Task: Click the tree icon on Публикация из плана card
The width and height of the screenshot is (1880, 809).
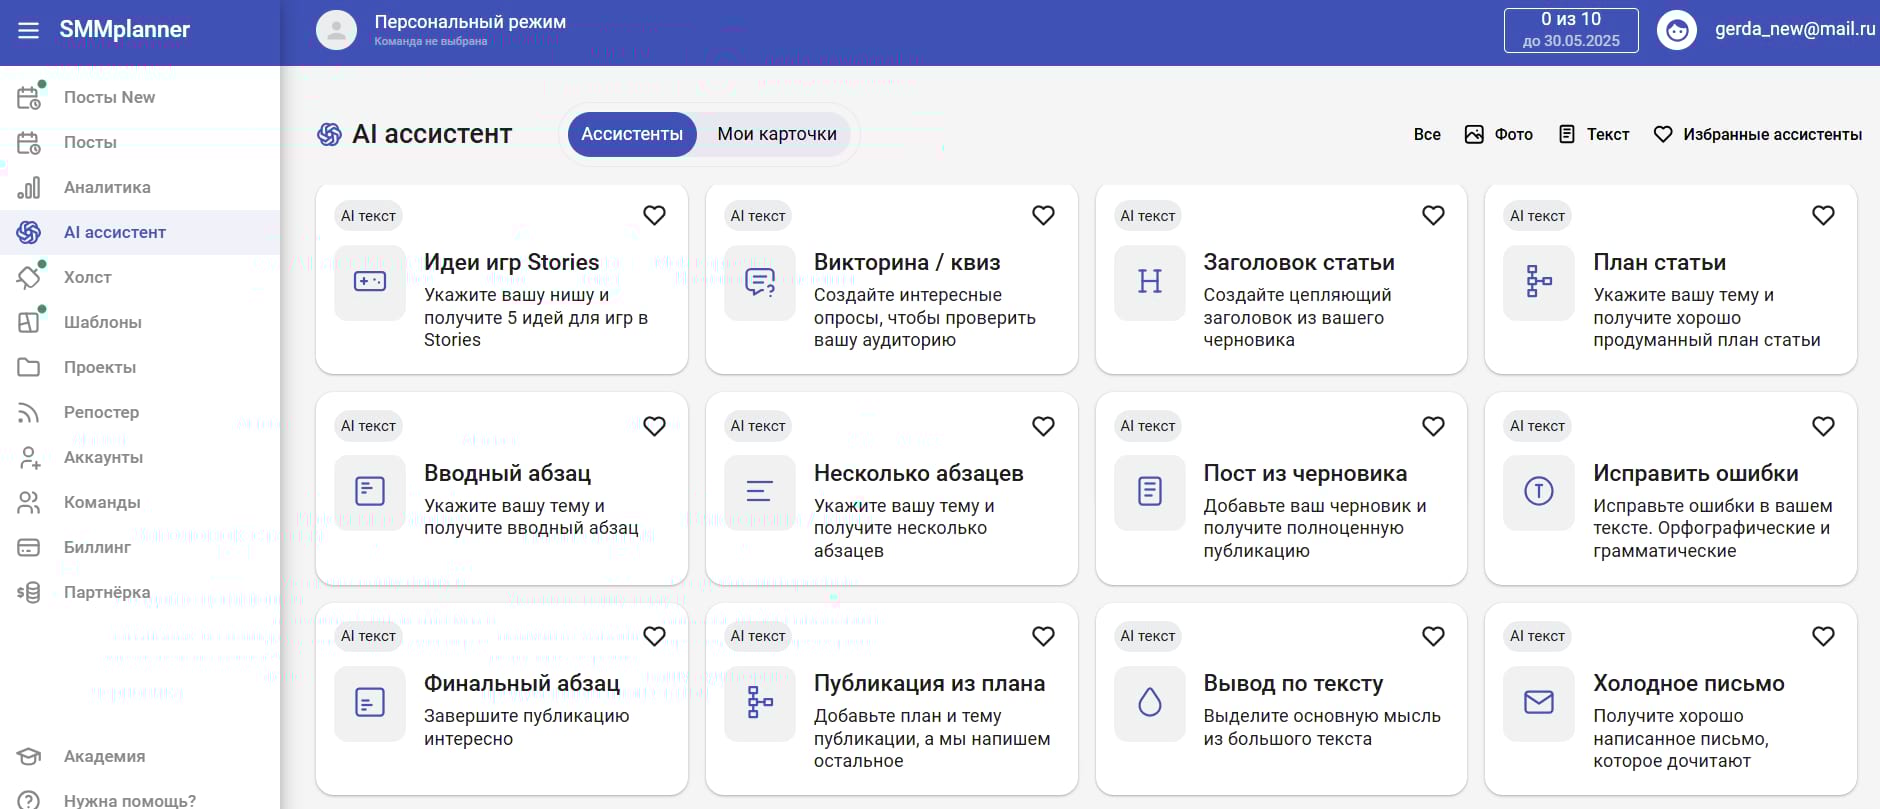Action: (760, 703)
